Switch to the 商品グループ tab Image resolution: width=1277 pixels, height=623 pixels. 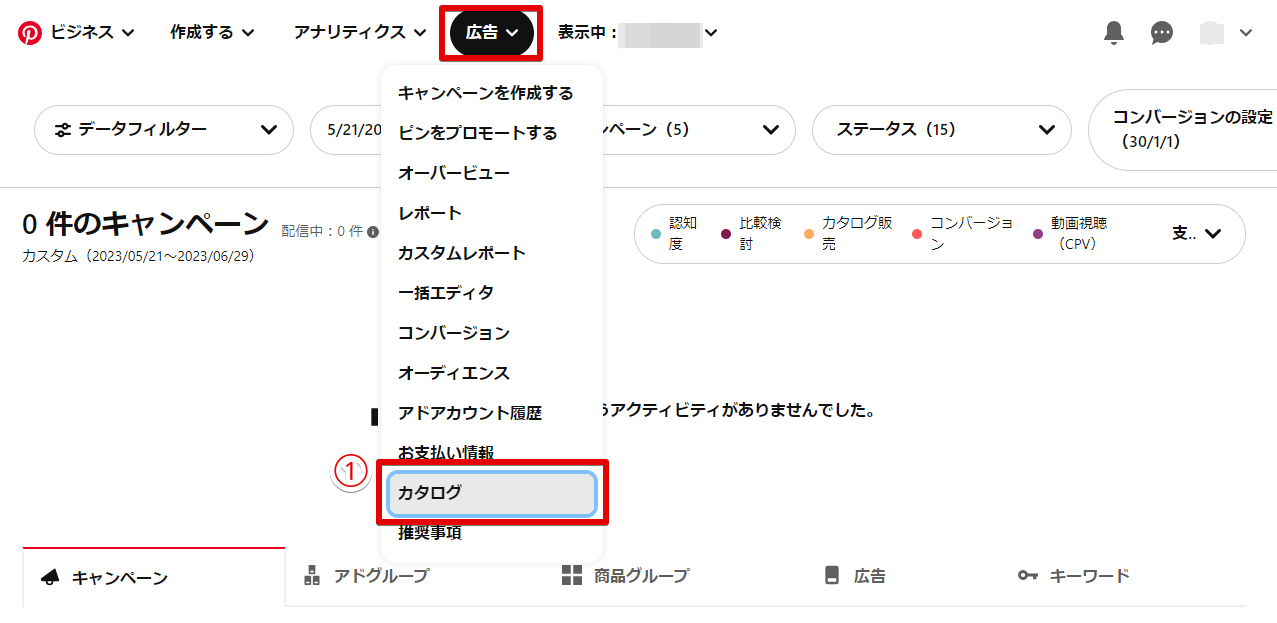[625, 576]
